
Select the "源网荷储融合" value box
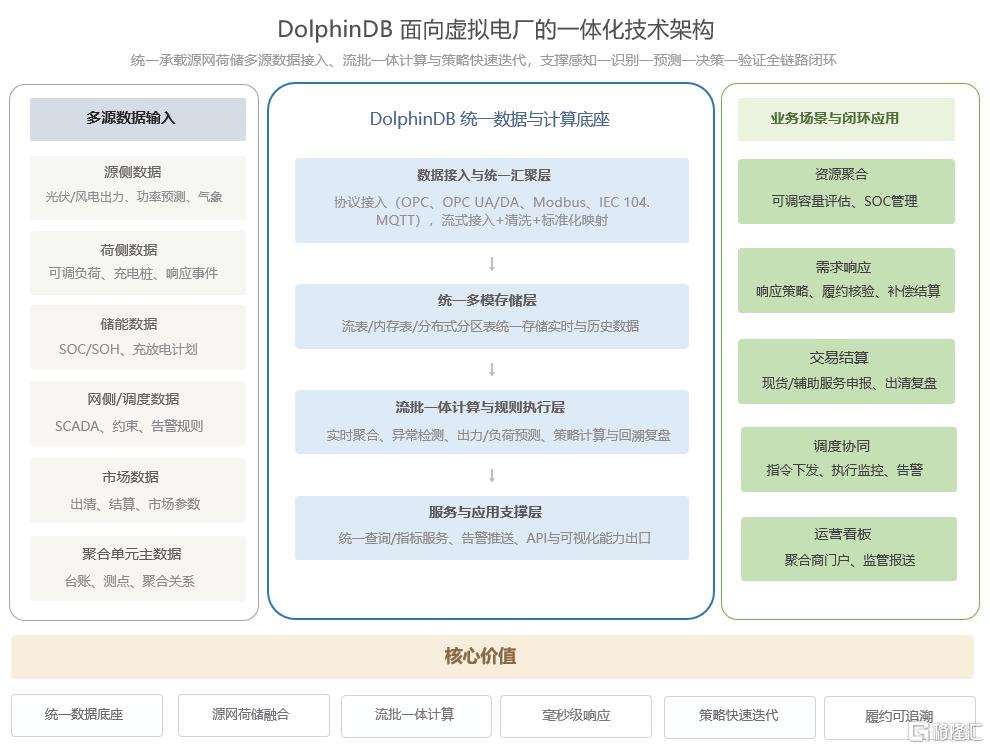pos(254,716)
